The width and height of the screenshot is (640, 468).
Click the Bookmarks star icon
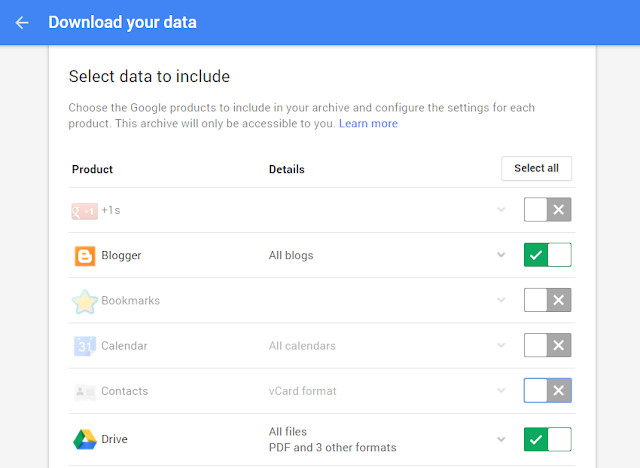[84, 302]
